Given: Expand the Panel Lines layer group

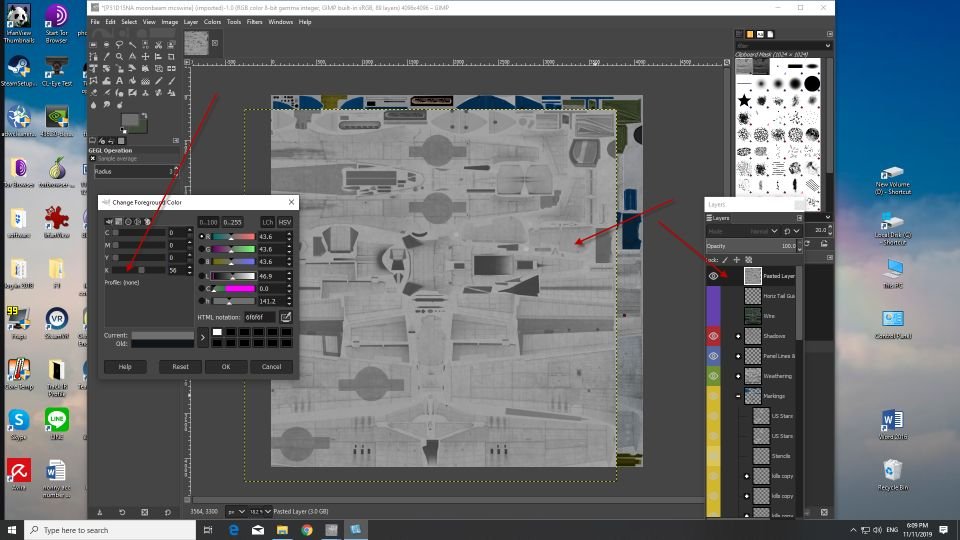Looking at the screenshot, I should 738,356.
